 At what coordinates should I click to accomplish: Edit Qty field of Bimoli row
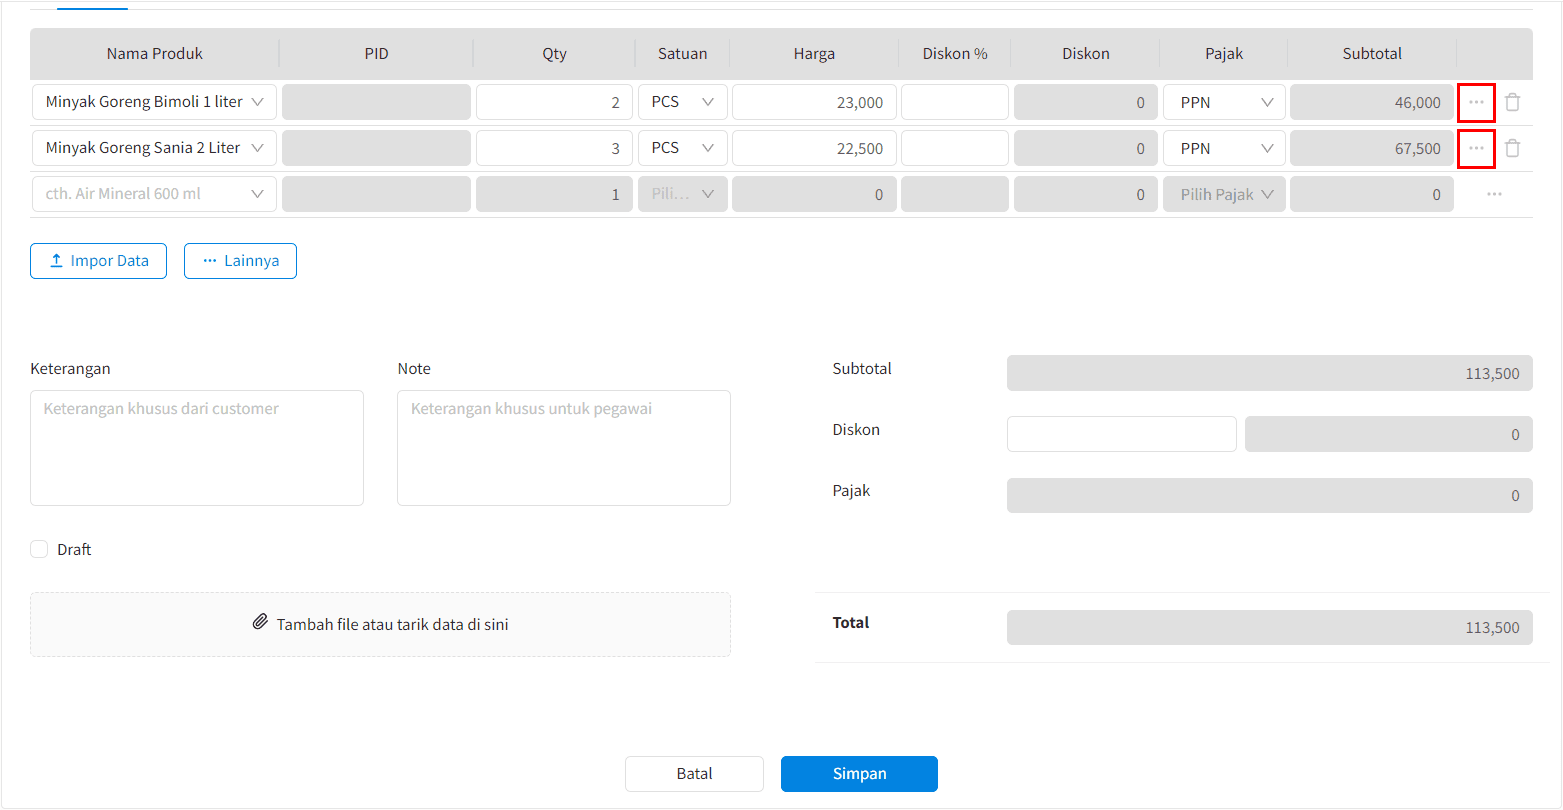click(554, 102)
